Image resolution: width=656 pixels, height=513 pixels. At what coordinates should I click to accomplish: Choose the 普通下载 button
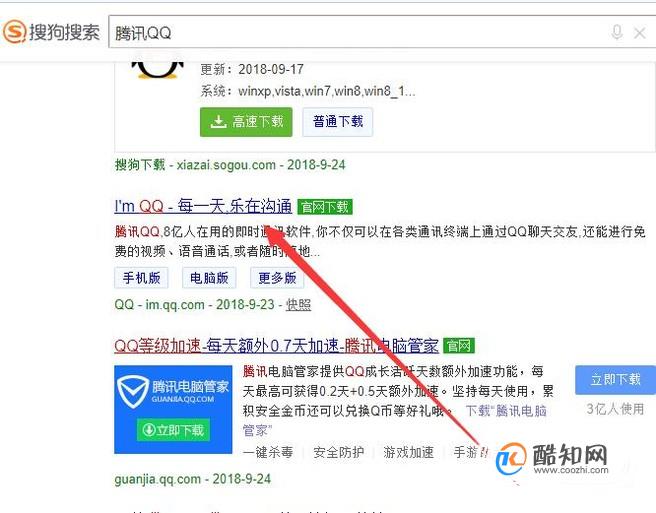tap(338, 122)
